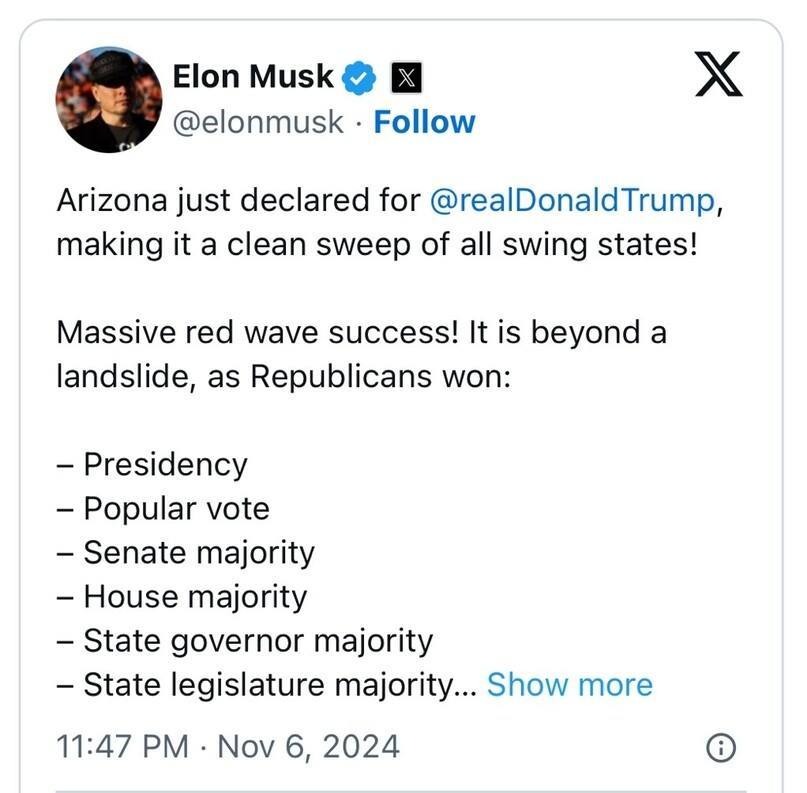The image size is (807, 793).
Task: Click the '– State governor majority' line
Action: coord(245,640)
